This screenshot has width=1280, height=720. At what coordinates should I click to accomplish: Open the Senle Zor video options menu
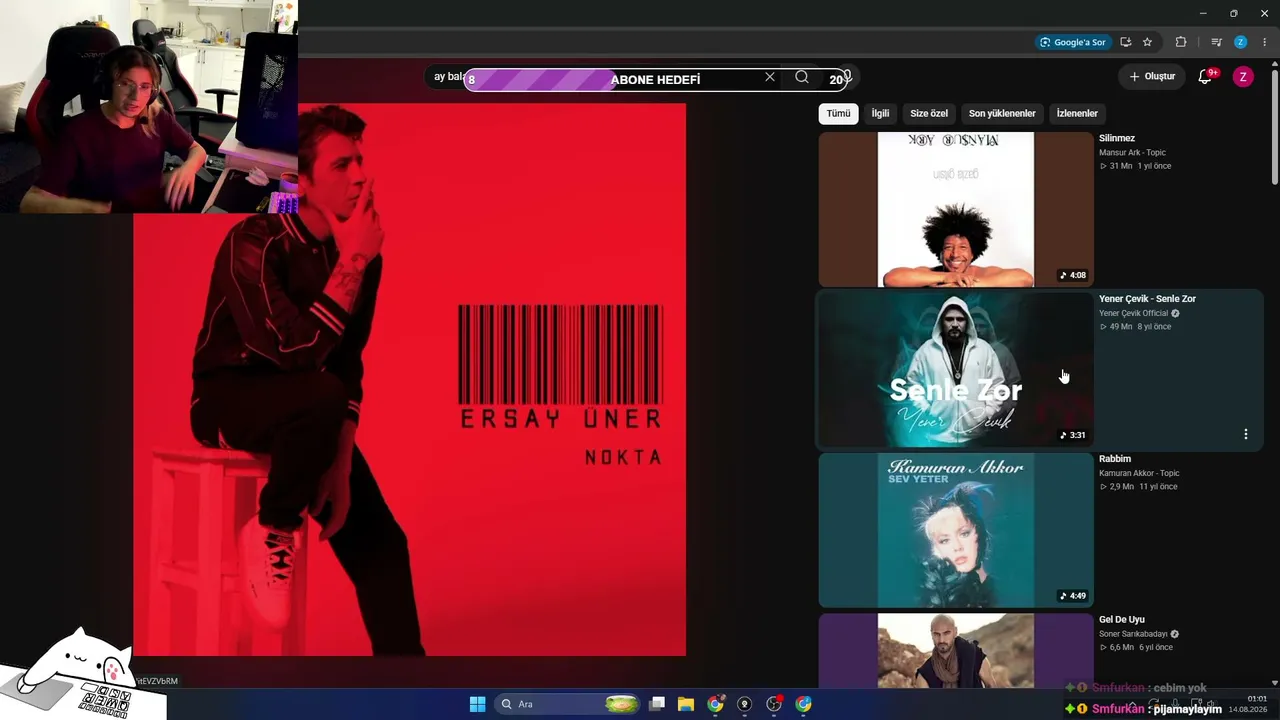(x=1246, y=434)
